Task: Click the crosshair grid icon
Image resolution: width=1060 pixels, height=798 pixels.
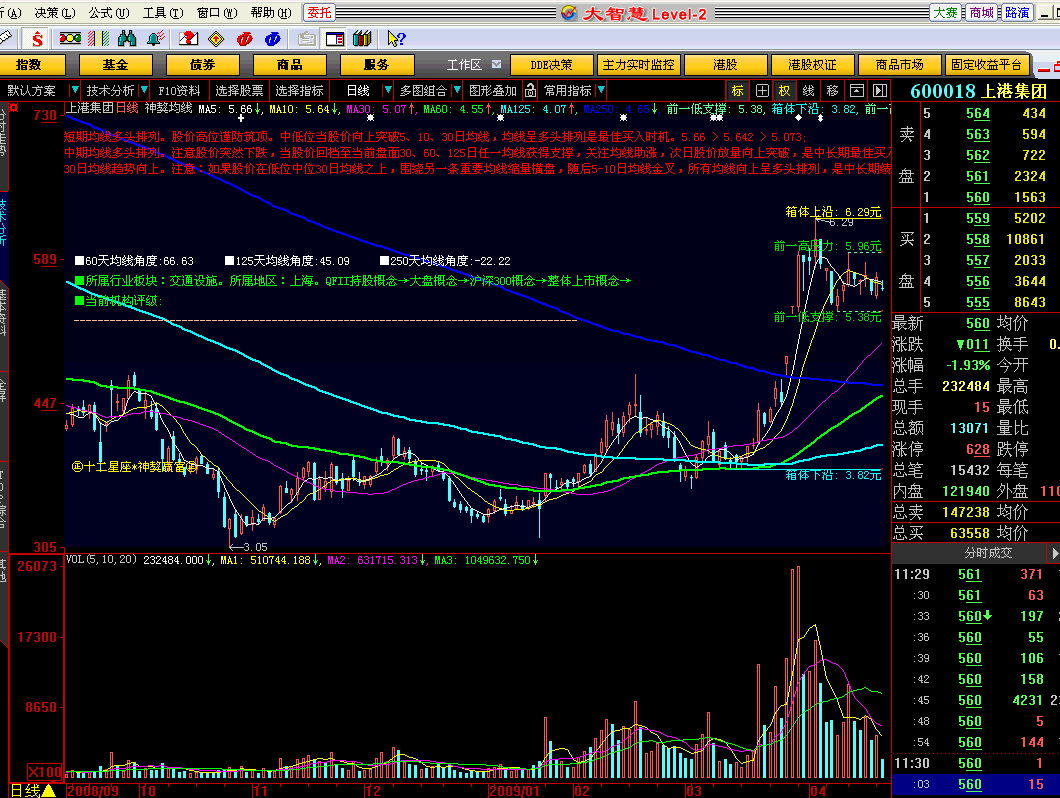Action: click(762, 91)
